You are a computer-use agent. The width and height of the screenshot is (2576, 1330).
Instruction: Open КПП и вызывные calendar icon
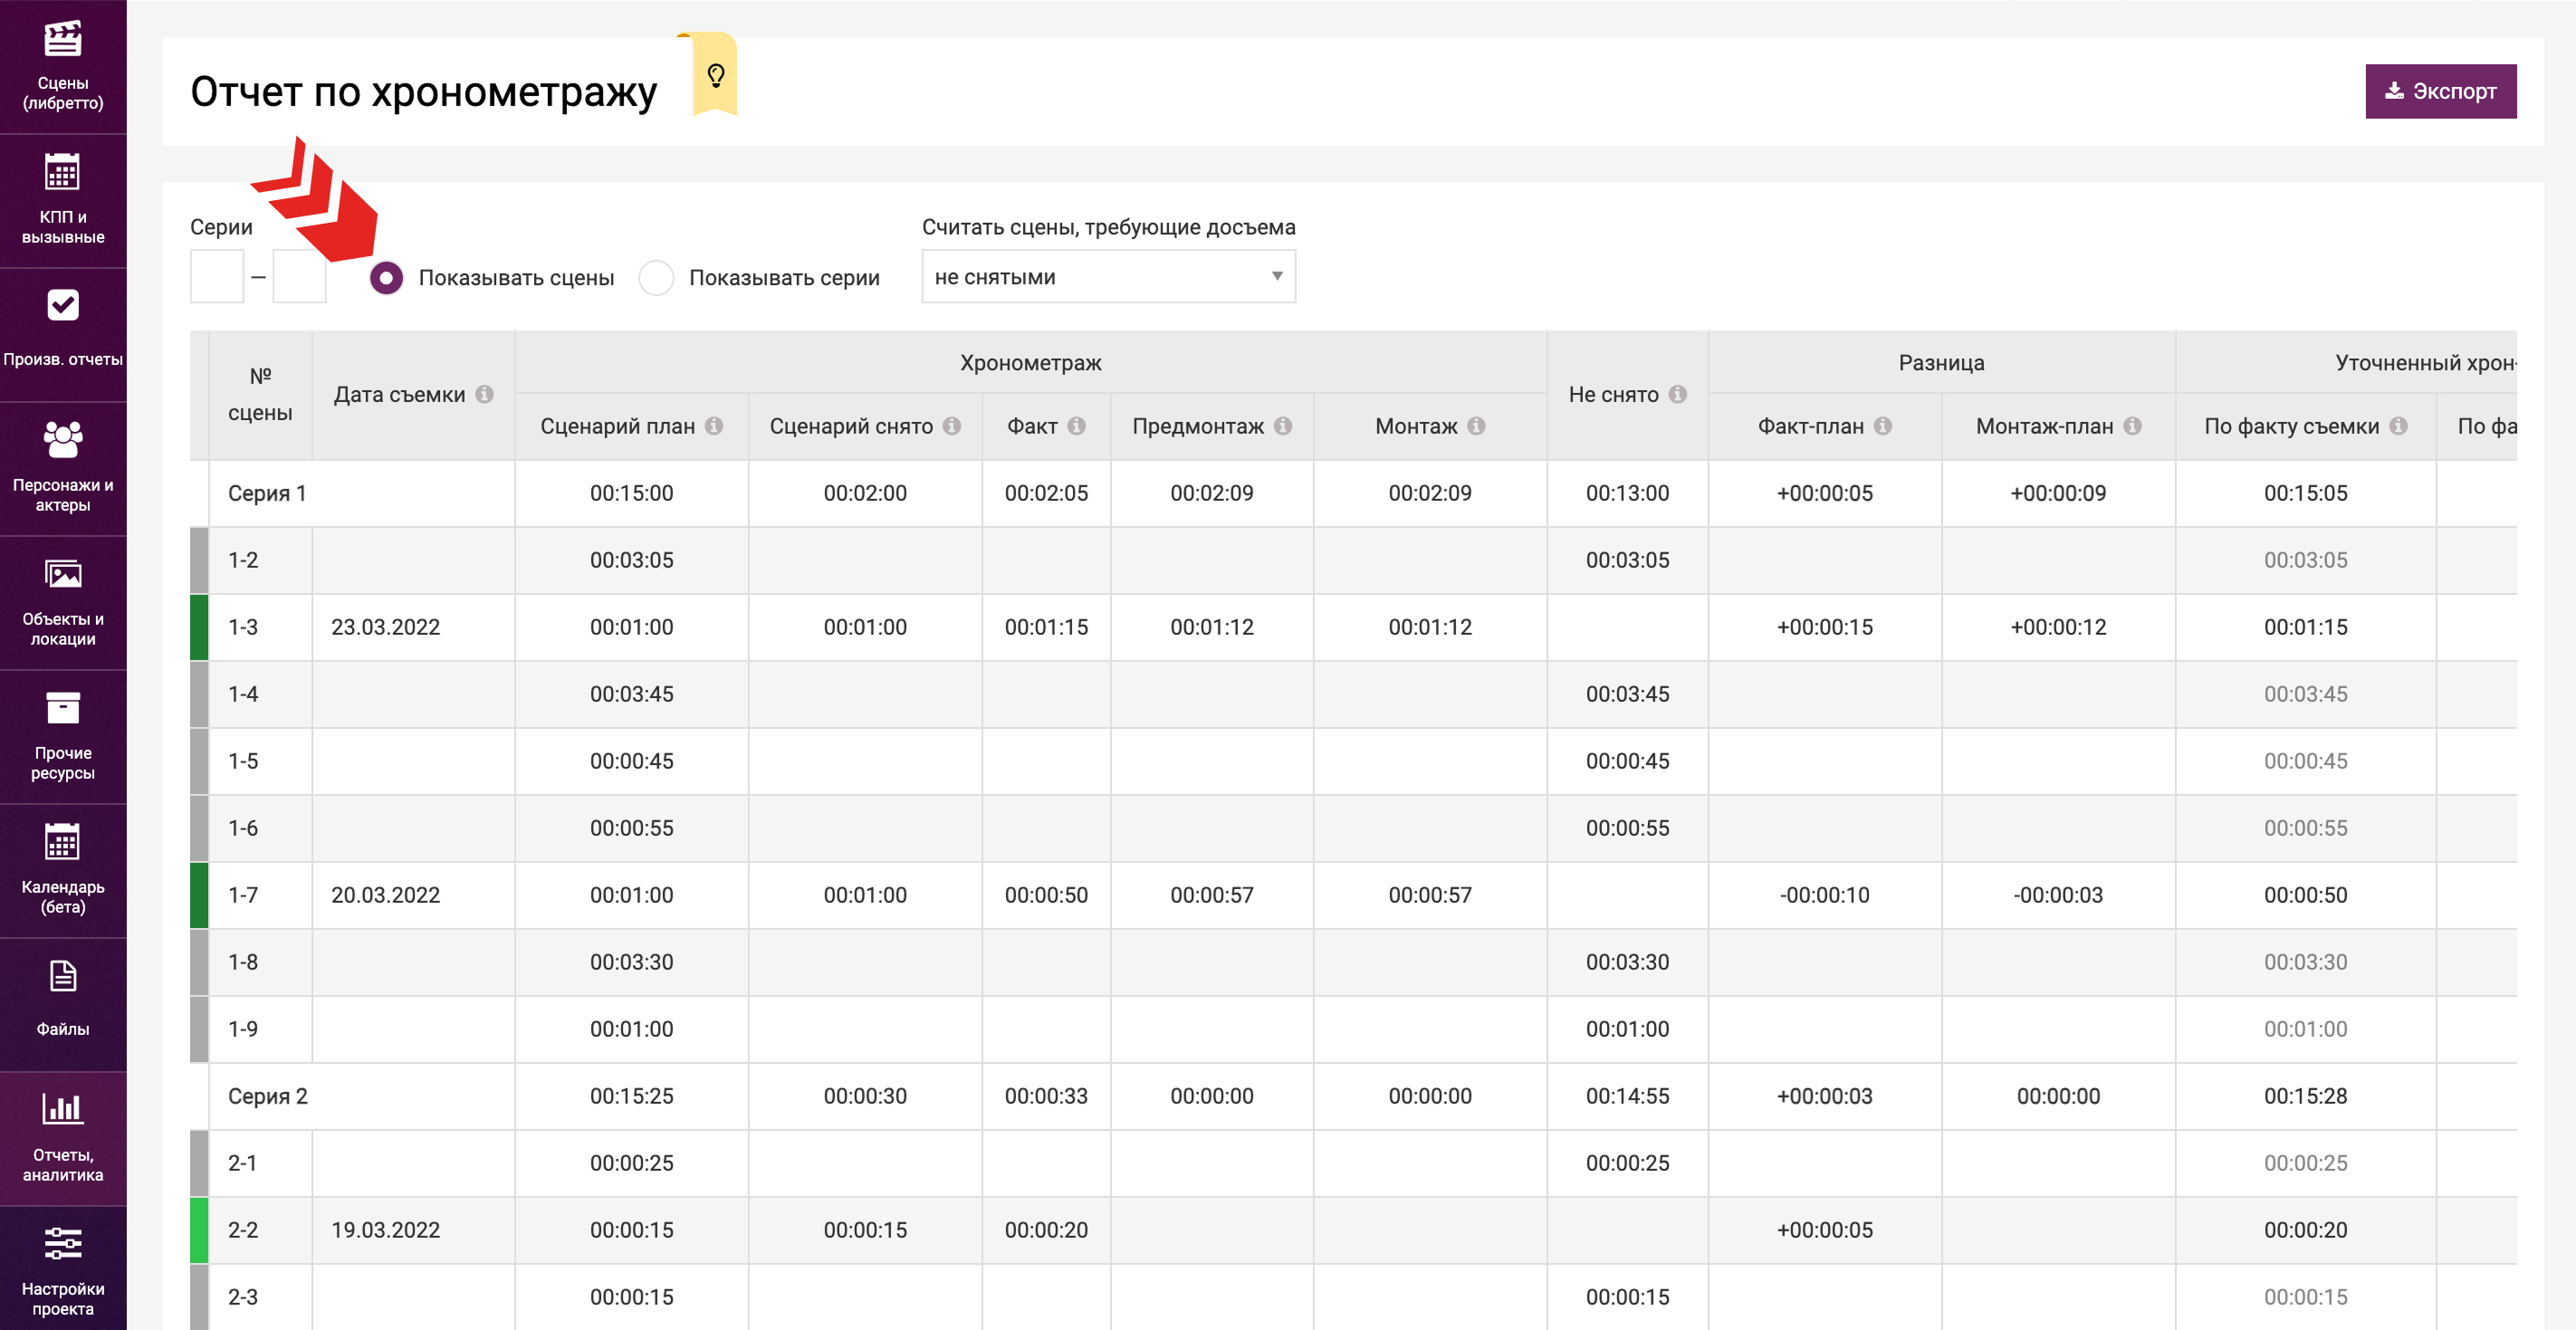(62, 173)
